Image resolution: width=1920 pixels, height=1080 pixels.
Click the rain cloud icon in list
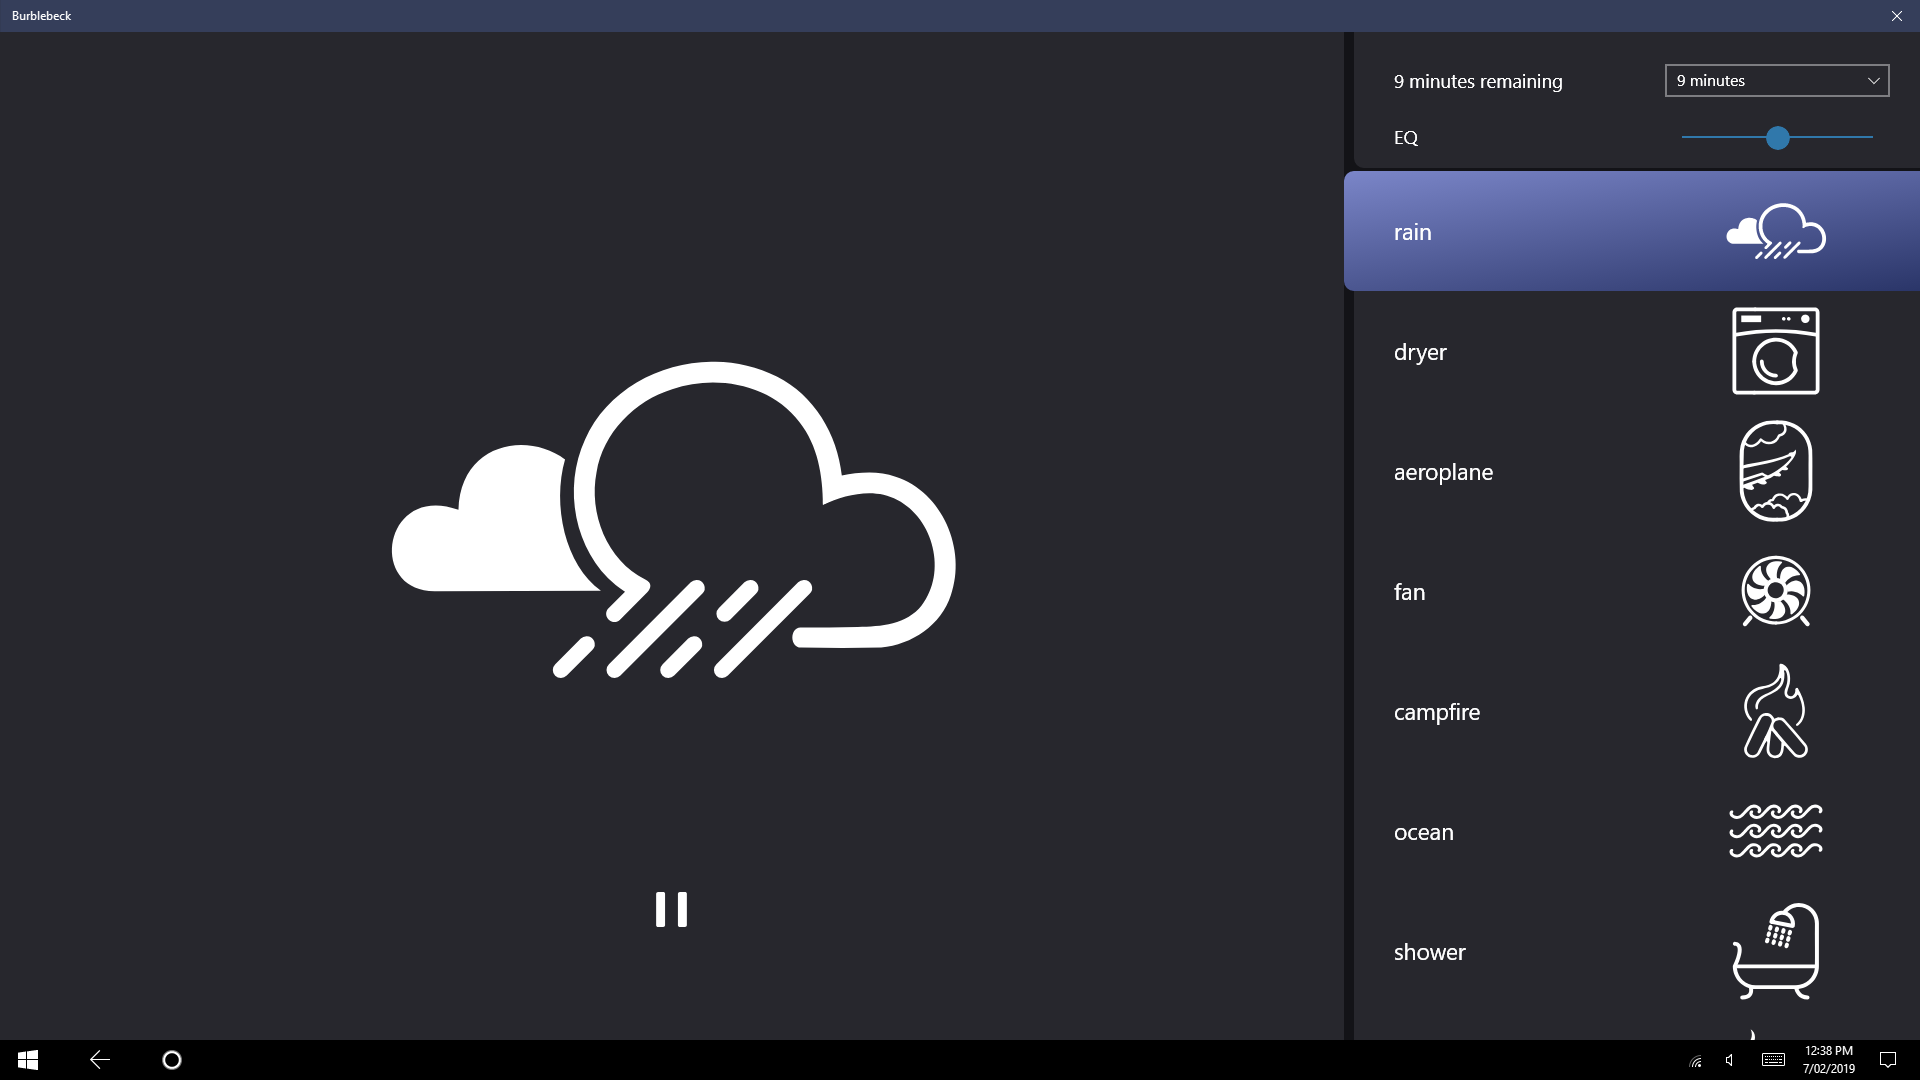coord(1775,232)
